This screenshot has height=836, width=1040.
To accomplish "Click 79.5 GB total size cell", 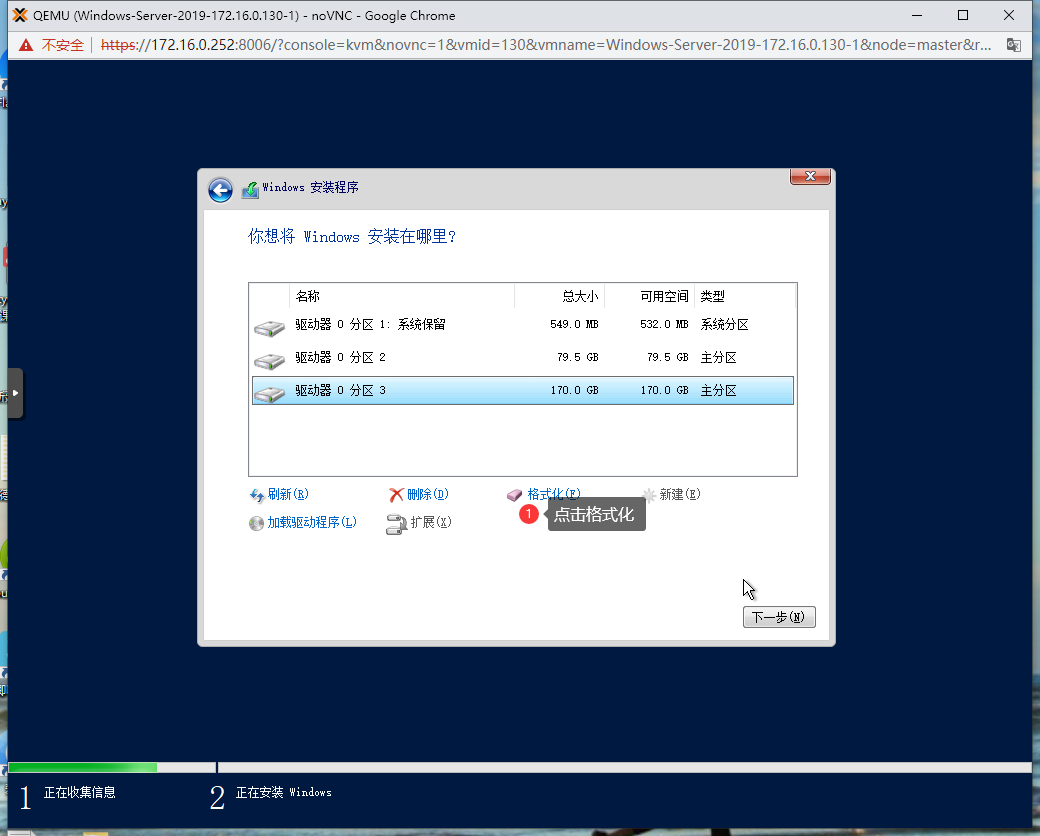I will pyautogui.click(x=578, y=358).
